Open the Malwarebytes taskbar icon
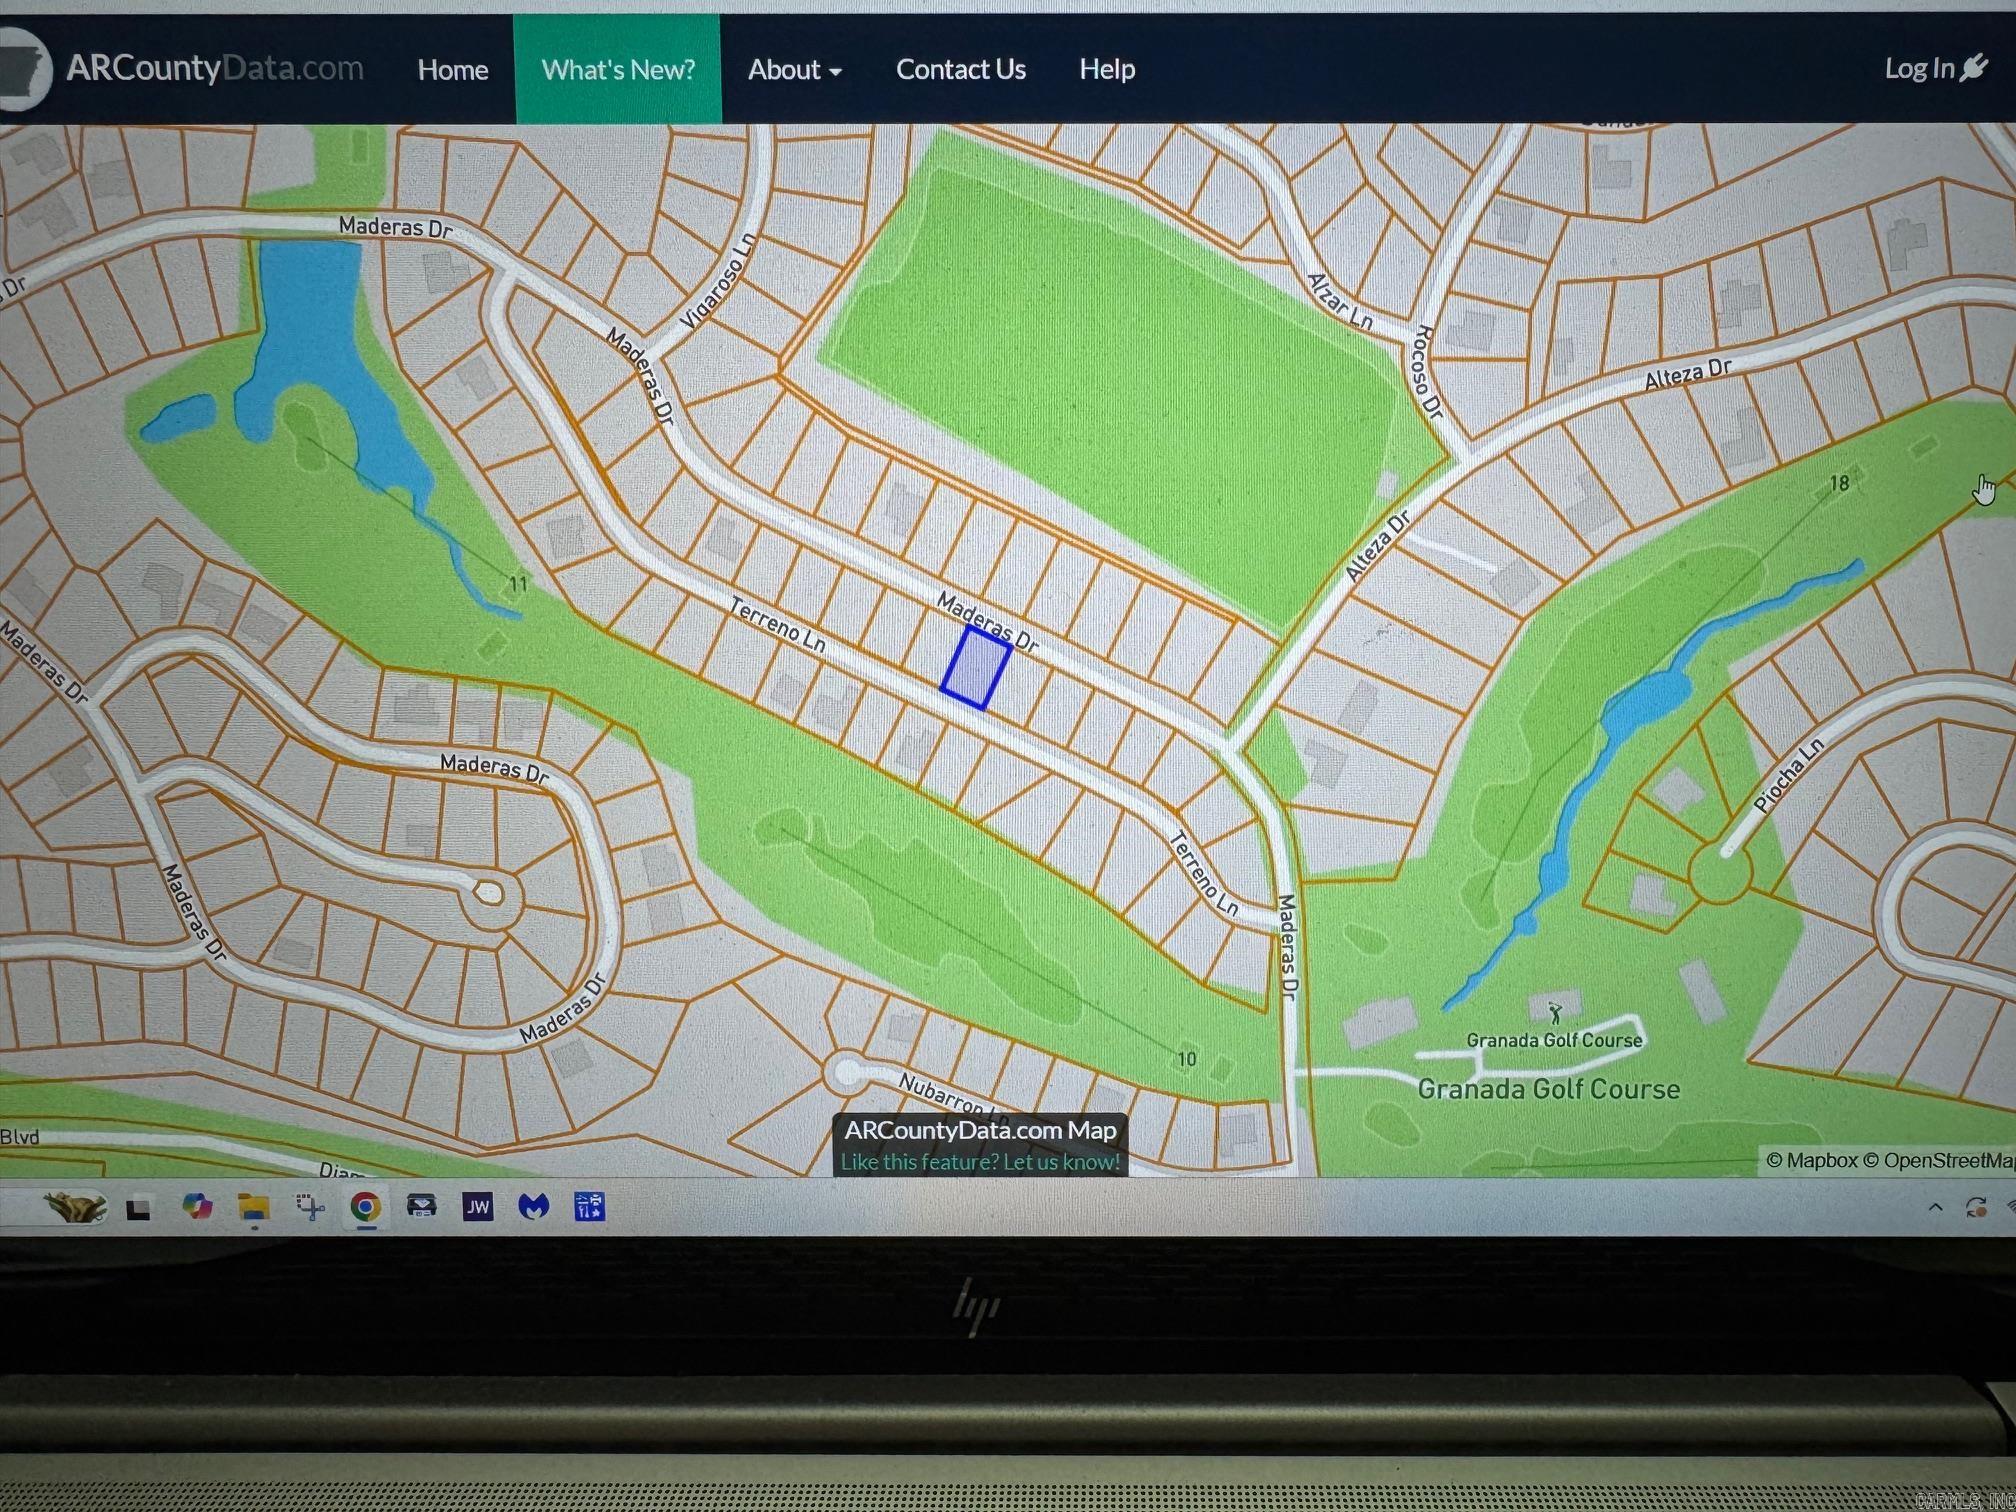 [x=534, y=1207]
